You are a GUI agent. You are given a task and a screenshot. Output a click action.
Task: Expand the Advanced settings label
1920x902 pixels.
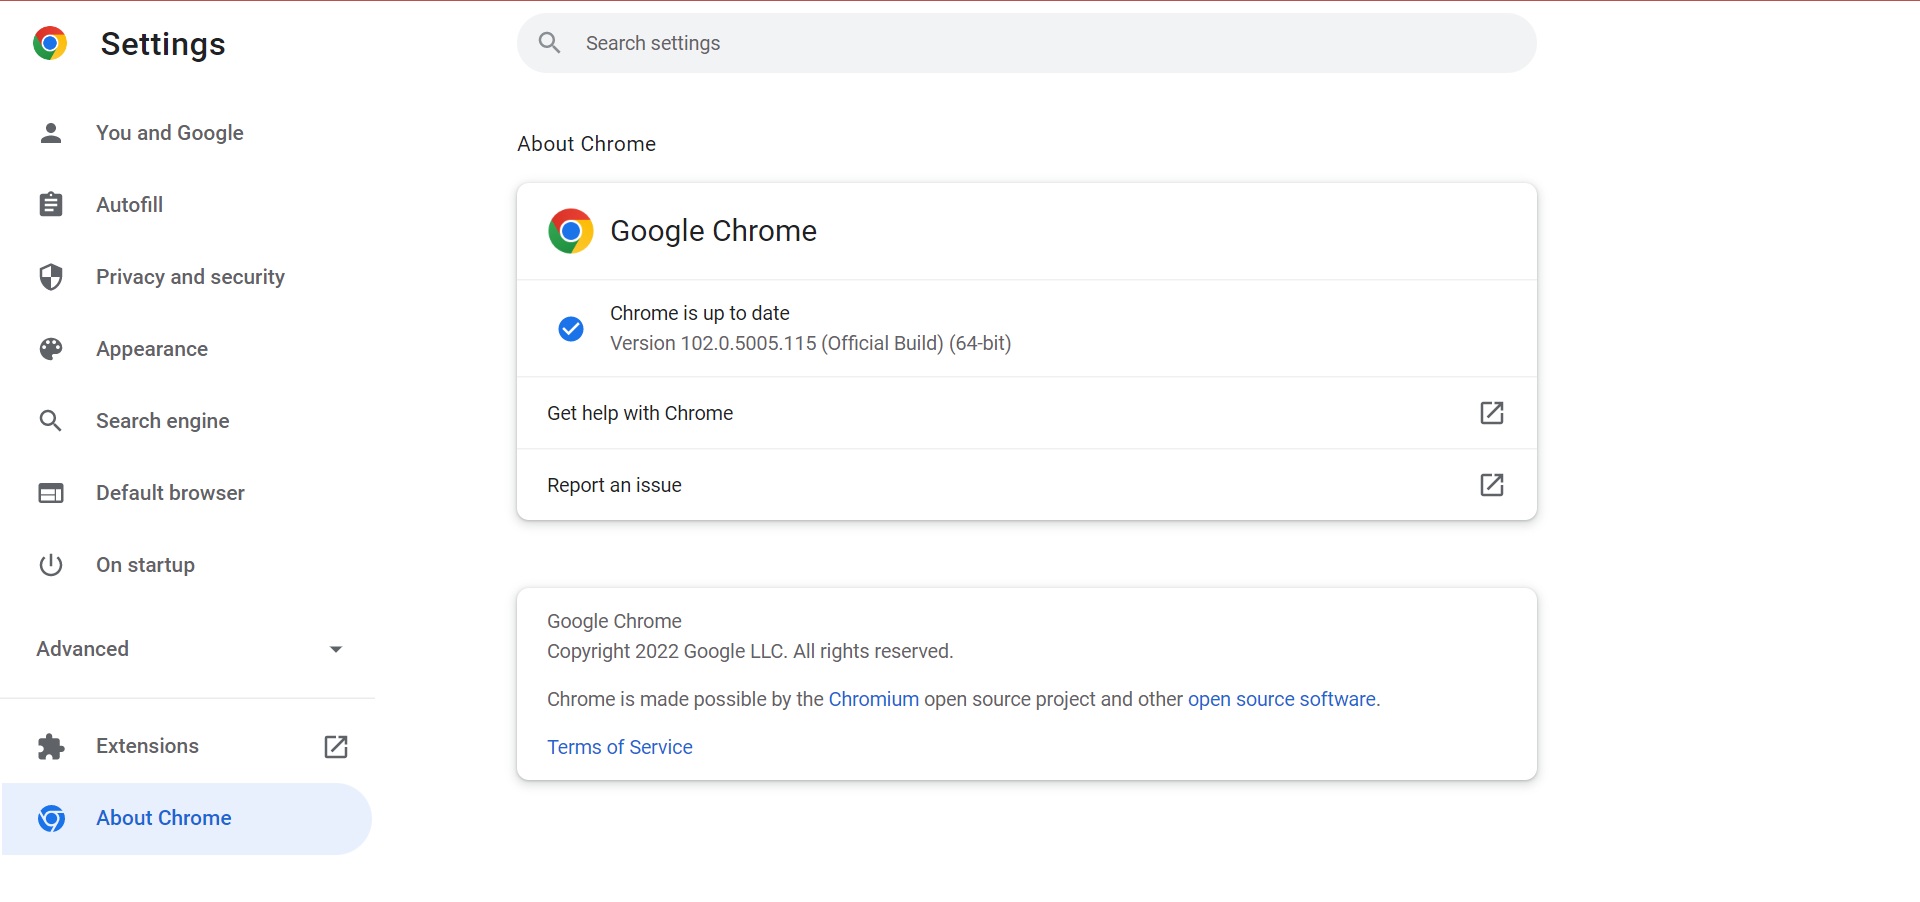coord(83,649)
